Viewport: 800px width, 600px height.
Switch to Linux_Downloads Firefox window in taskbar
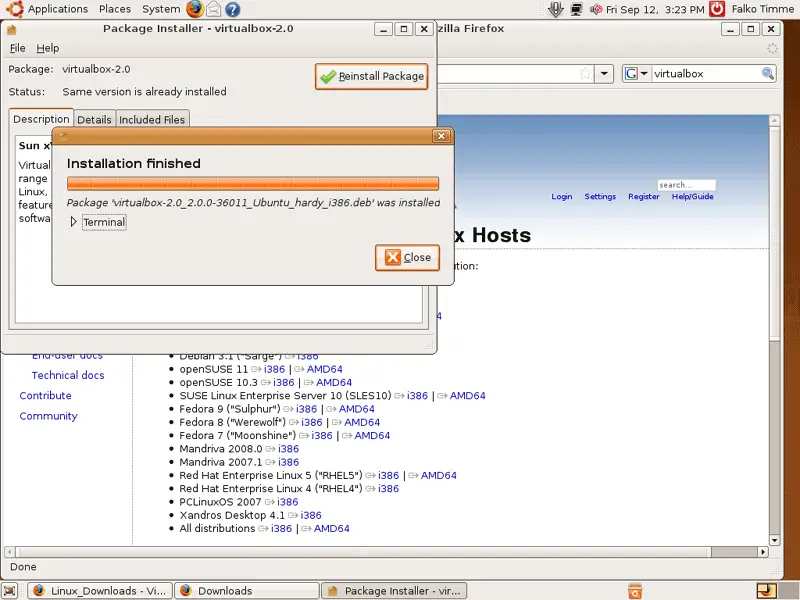point(100,591)
